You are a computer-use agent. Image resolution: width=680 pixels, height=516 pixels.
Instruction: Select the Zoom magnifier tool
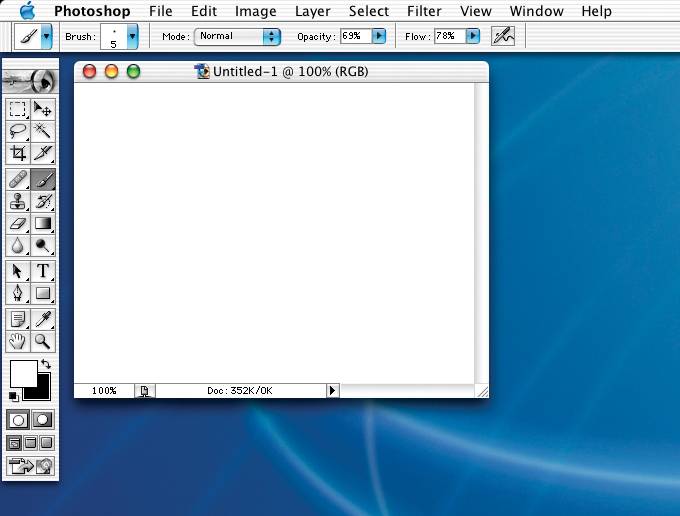point(43,341)
